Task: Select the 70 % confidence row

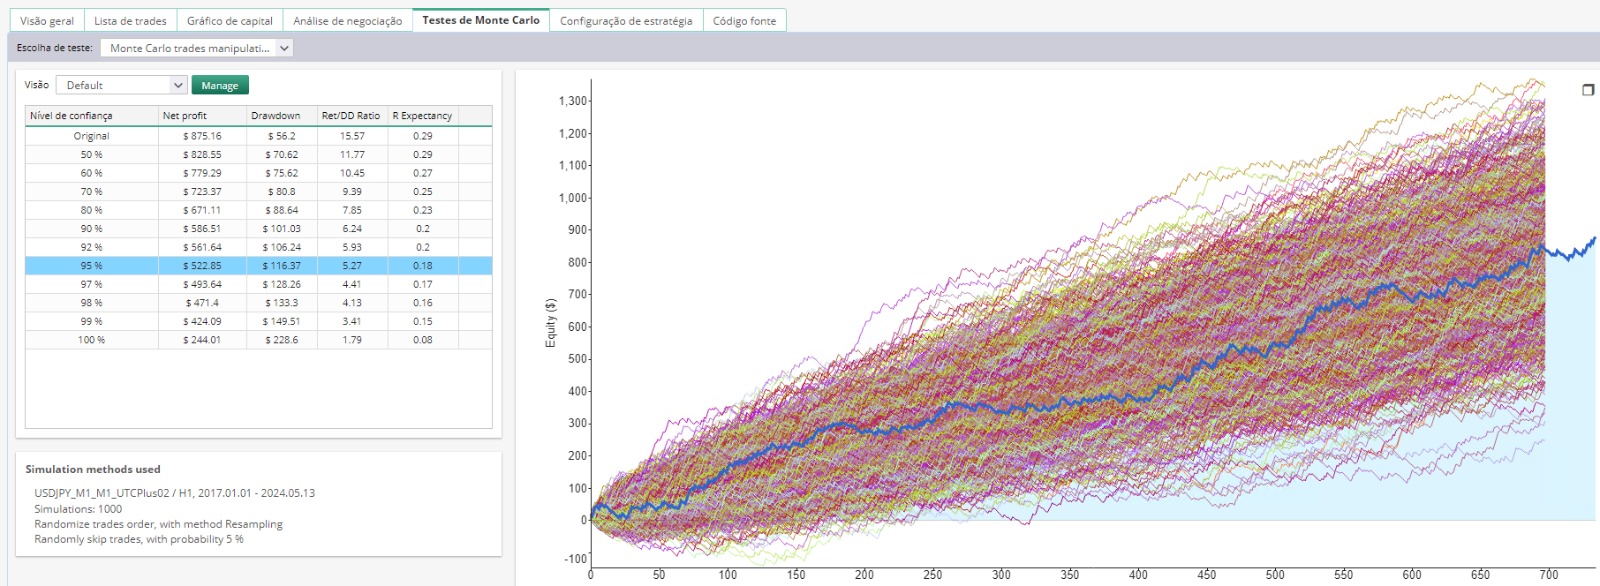Action: (x=259, y=192)
